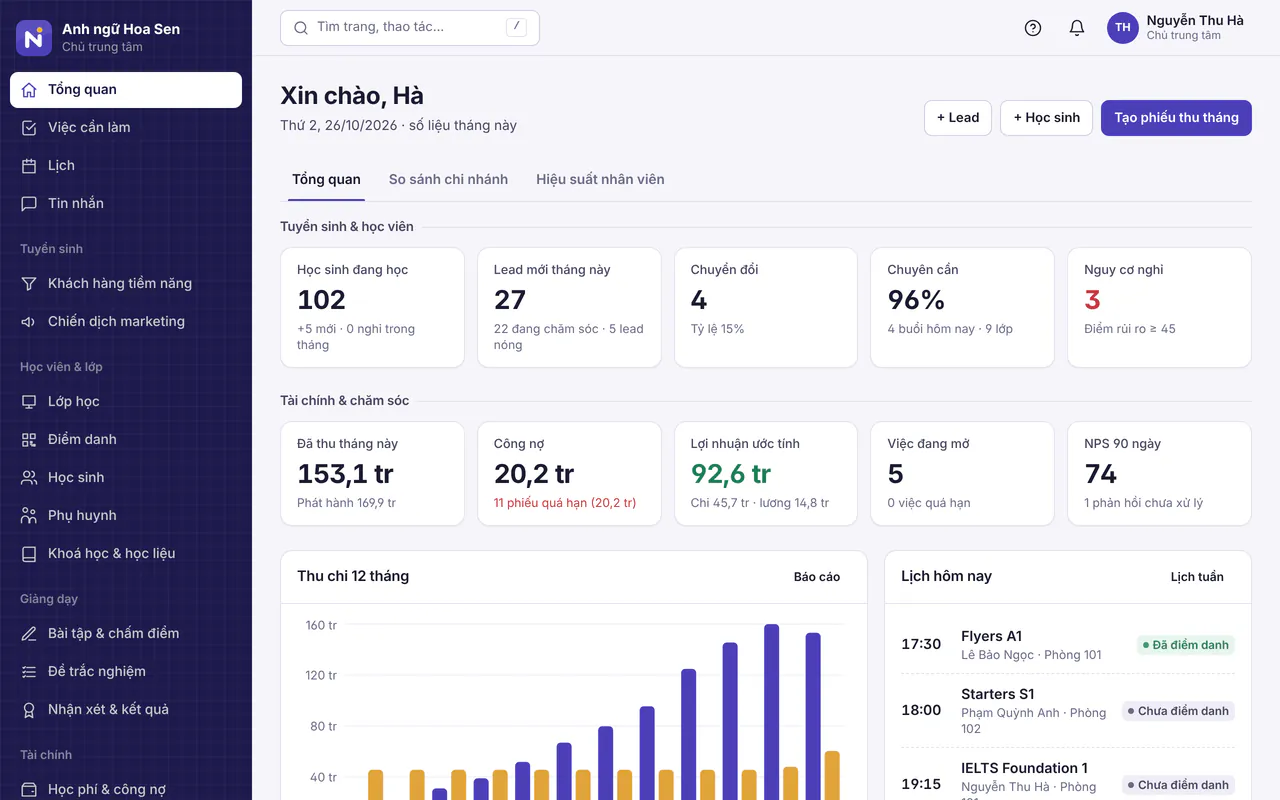Open the help question-mark icon

pos(1033,28)
